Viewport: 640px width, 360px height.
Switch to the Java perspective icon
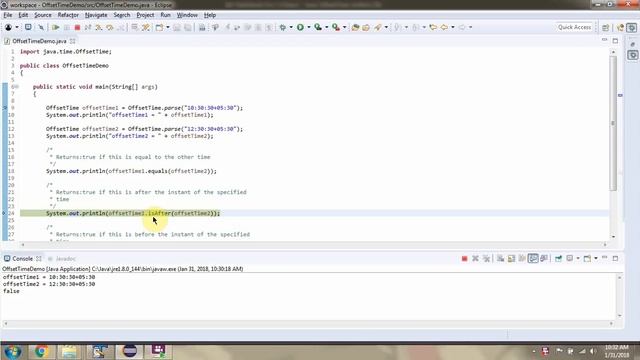tap(620, 27)
